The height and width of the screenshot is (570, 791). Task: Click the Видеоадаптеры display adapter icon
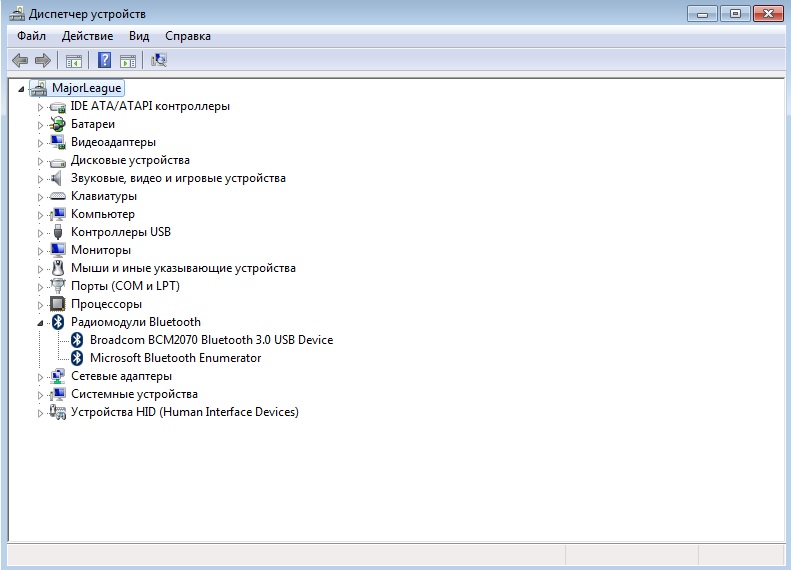click(58, 142)
